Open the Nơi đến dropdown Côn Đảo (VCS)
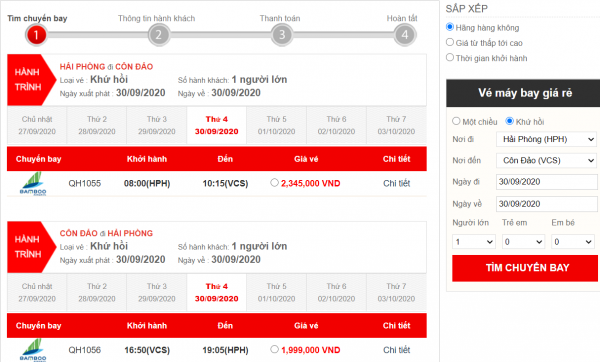600x362 pixels. [546, 160]
